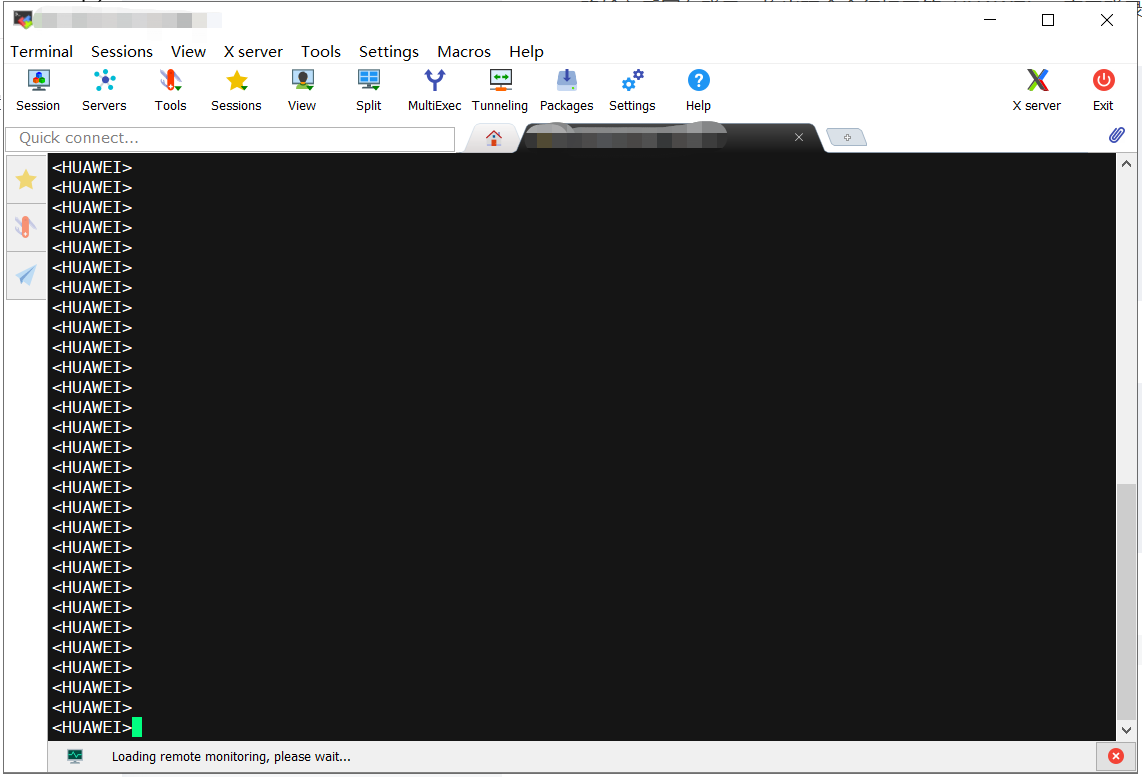Screen dimensions: 1142x777
Task: Launch the MultiExec mode icon
Action: pyautogui.click(x=434, y=90)
